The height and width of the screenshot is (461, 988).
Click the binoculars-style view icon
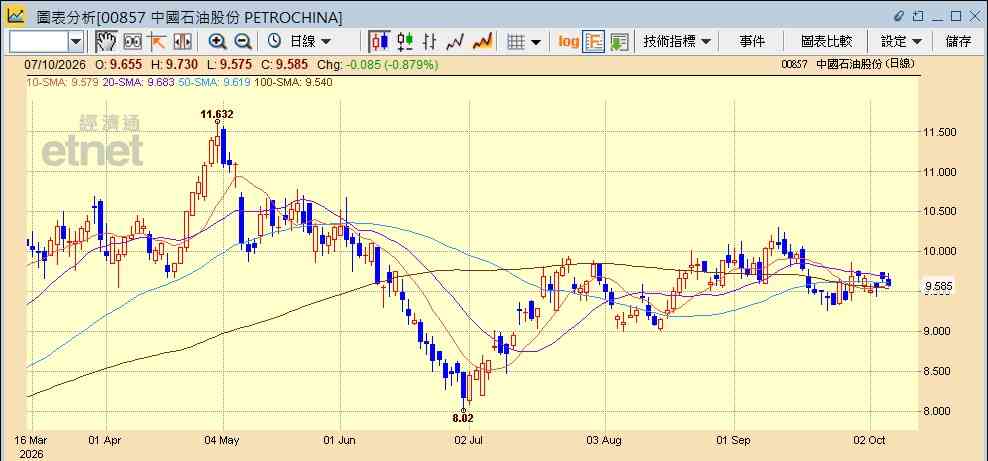(x=132, y=42)
